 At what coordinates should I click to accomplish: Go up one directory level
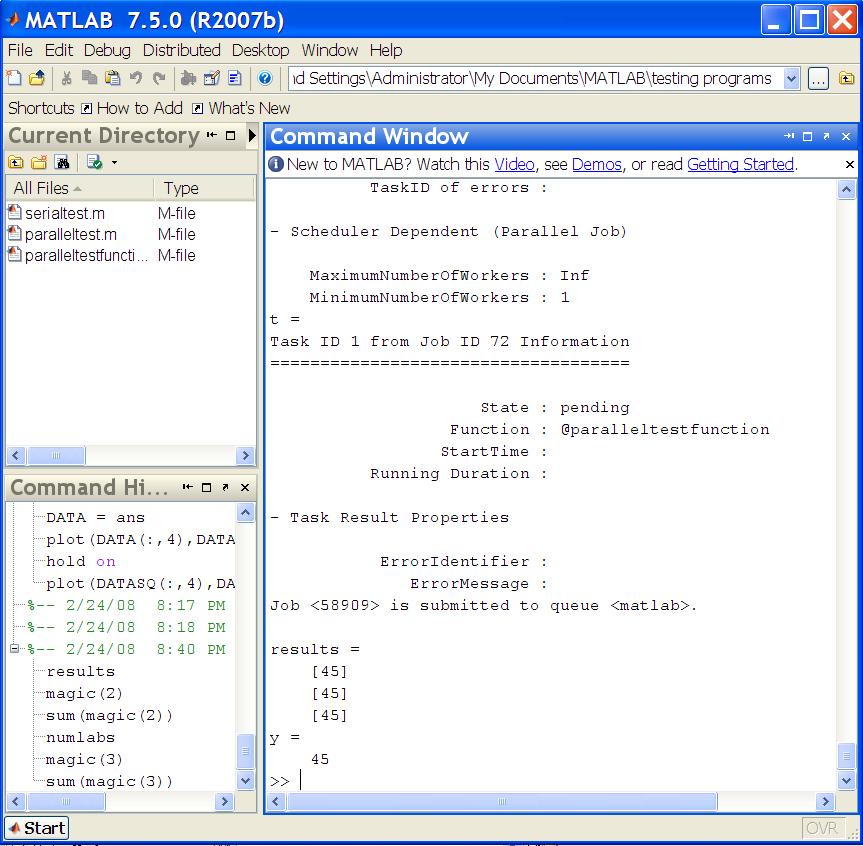coord(846,79)
